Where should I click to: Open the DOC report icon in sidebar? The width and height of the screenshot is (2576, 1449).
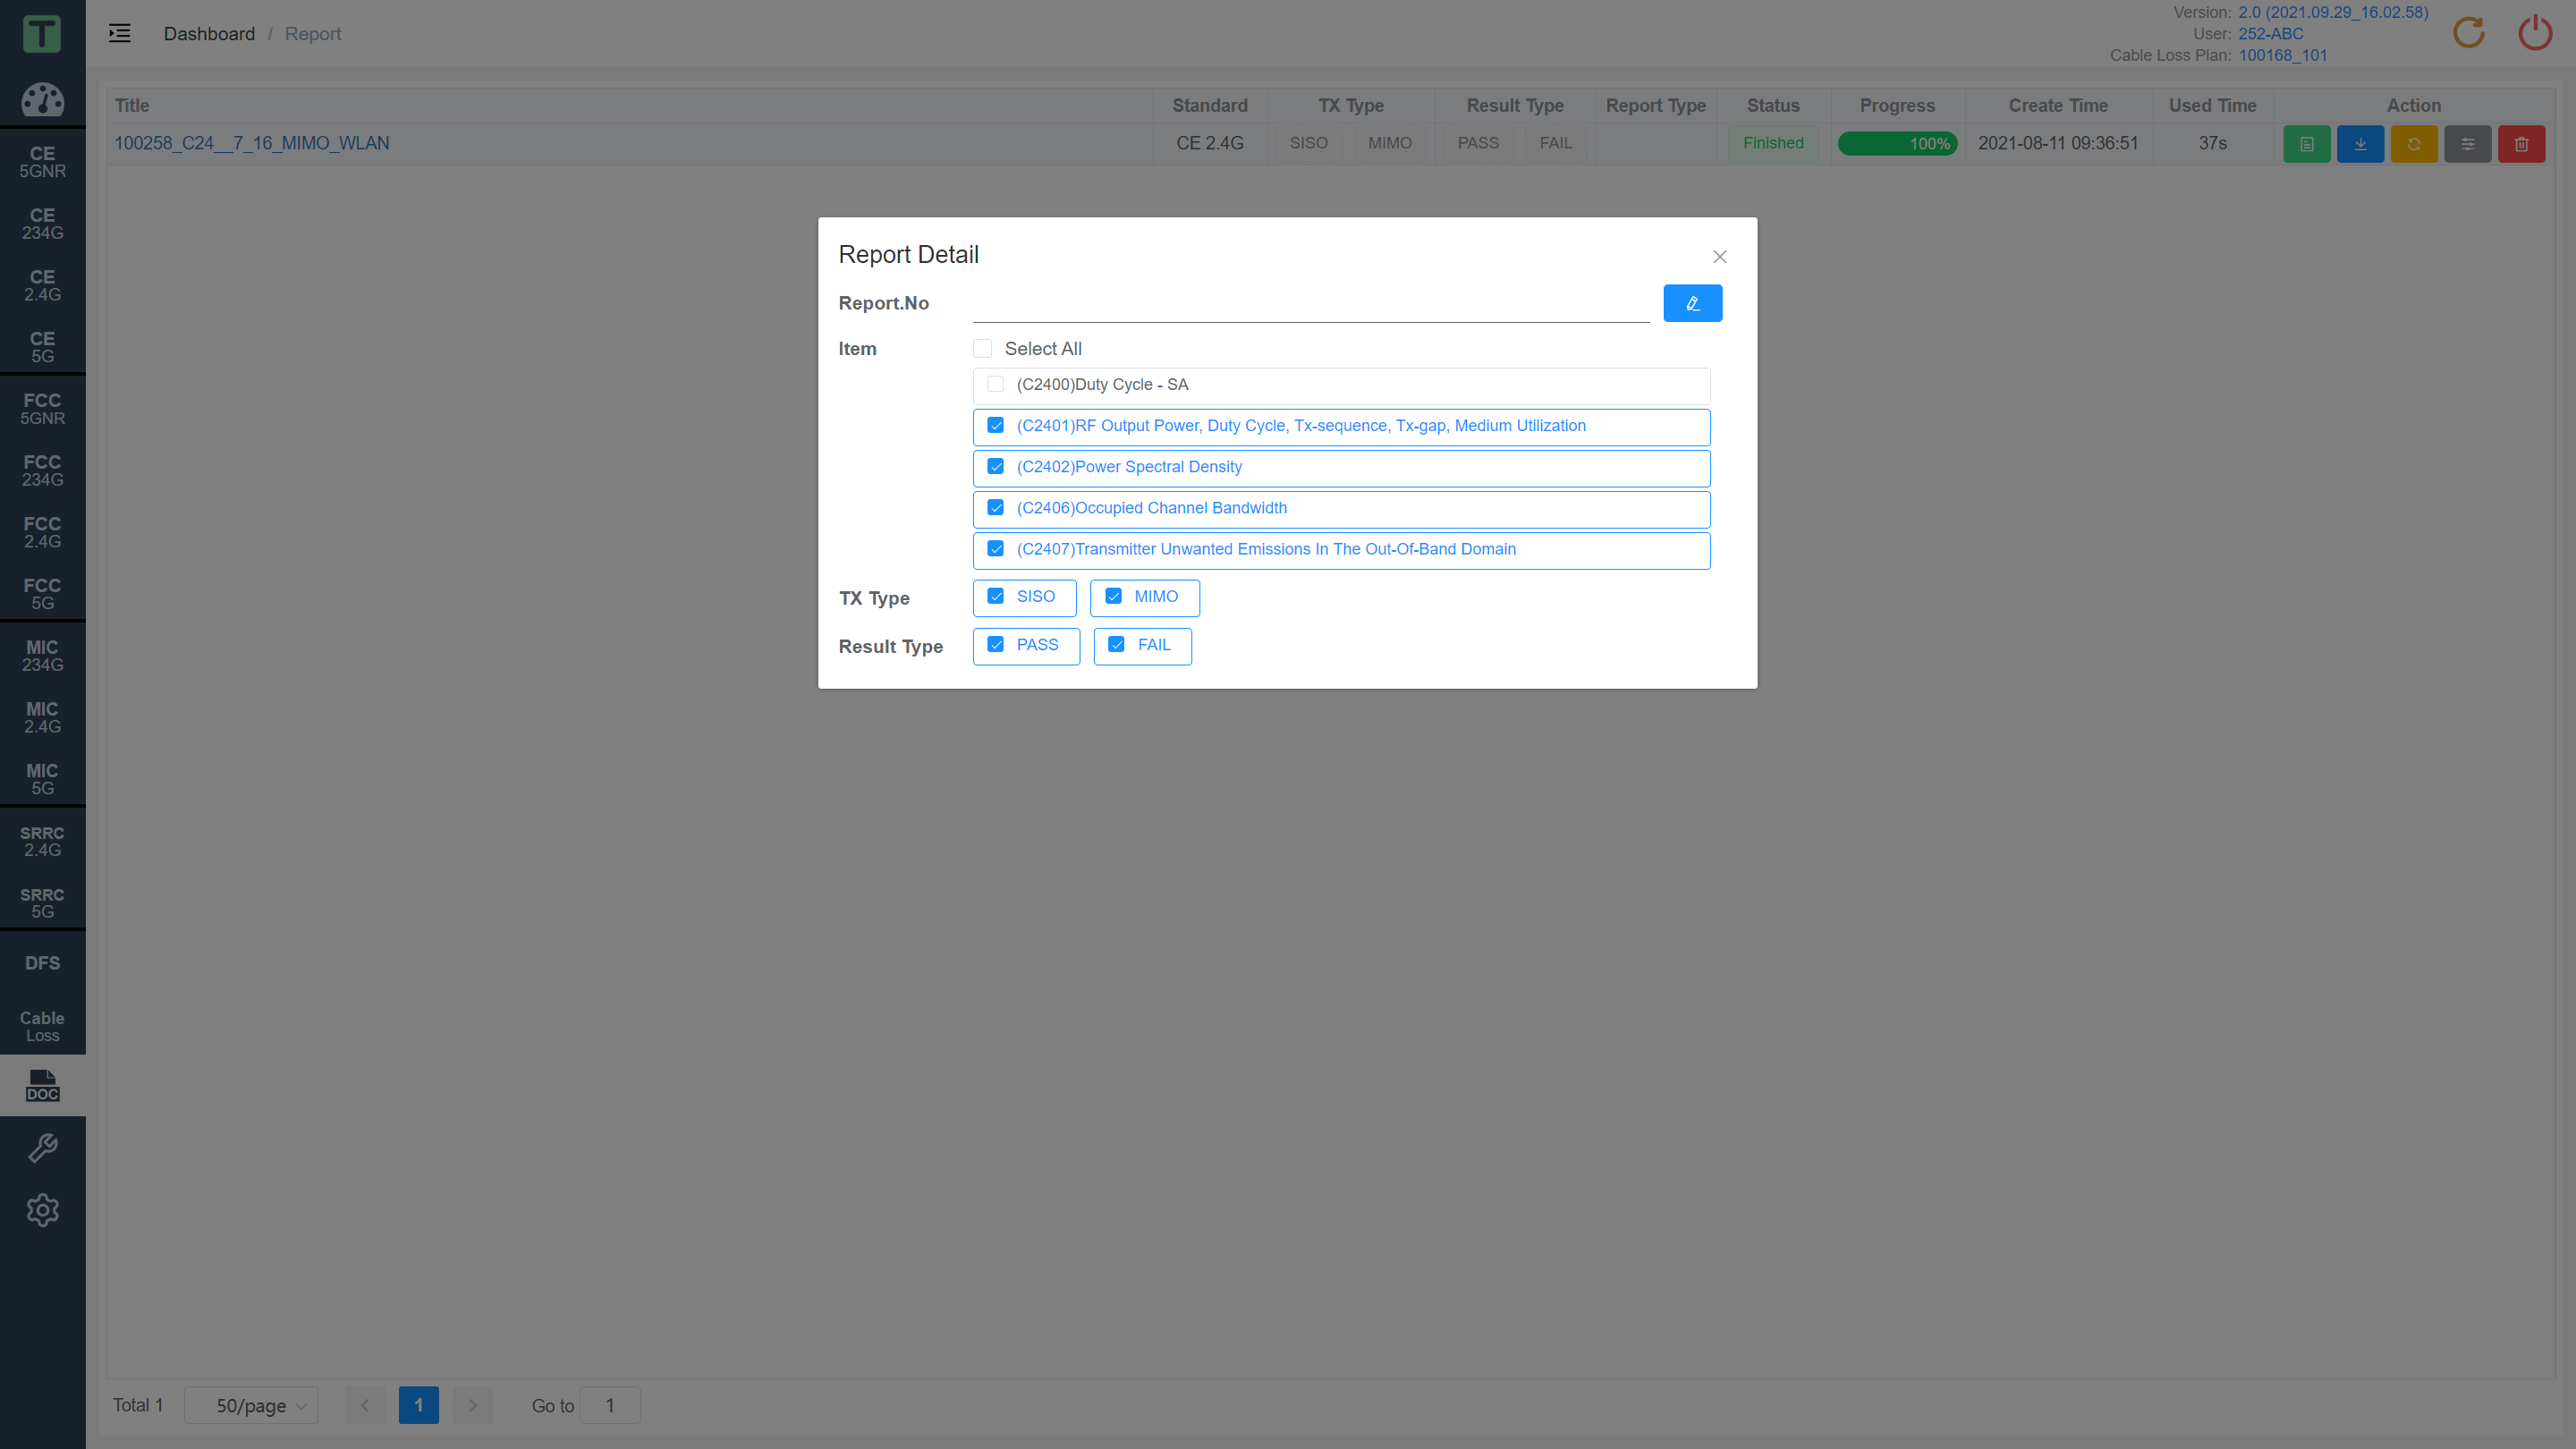(42, 1085)
